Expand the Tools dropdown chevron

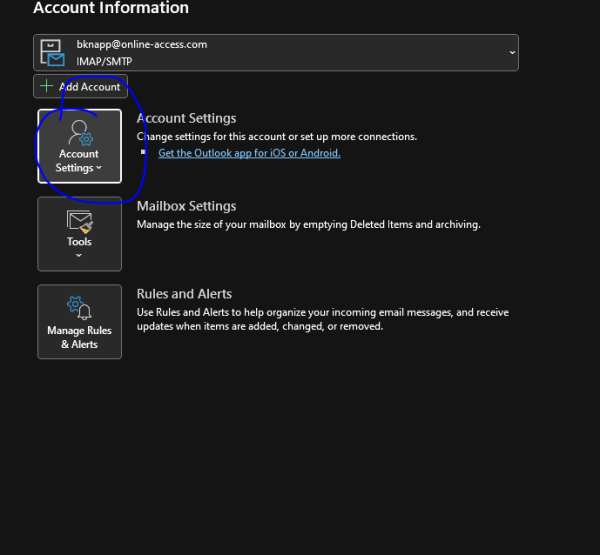pos(79,255)
